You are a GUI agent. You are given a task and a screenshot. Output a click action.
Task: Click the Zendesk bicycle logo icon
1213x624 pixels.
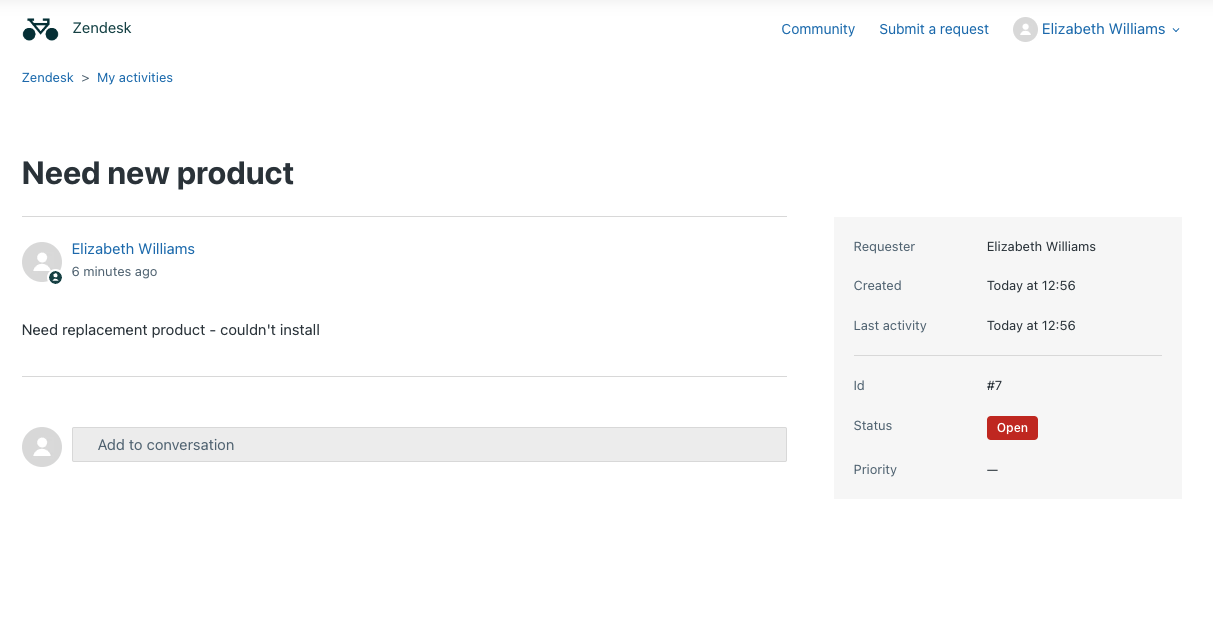(x=40, y=29)
